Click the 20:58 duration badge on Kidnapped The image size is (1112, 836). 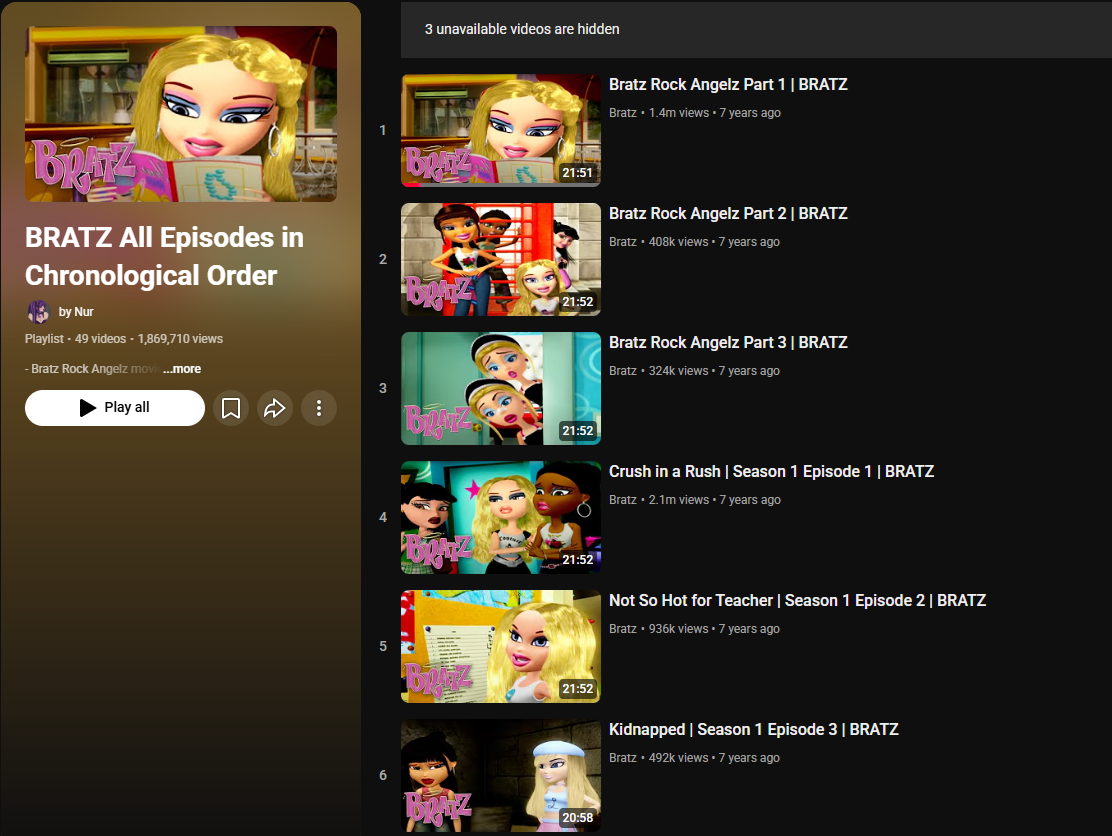pos(577,818)
